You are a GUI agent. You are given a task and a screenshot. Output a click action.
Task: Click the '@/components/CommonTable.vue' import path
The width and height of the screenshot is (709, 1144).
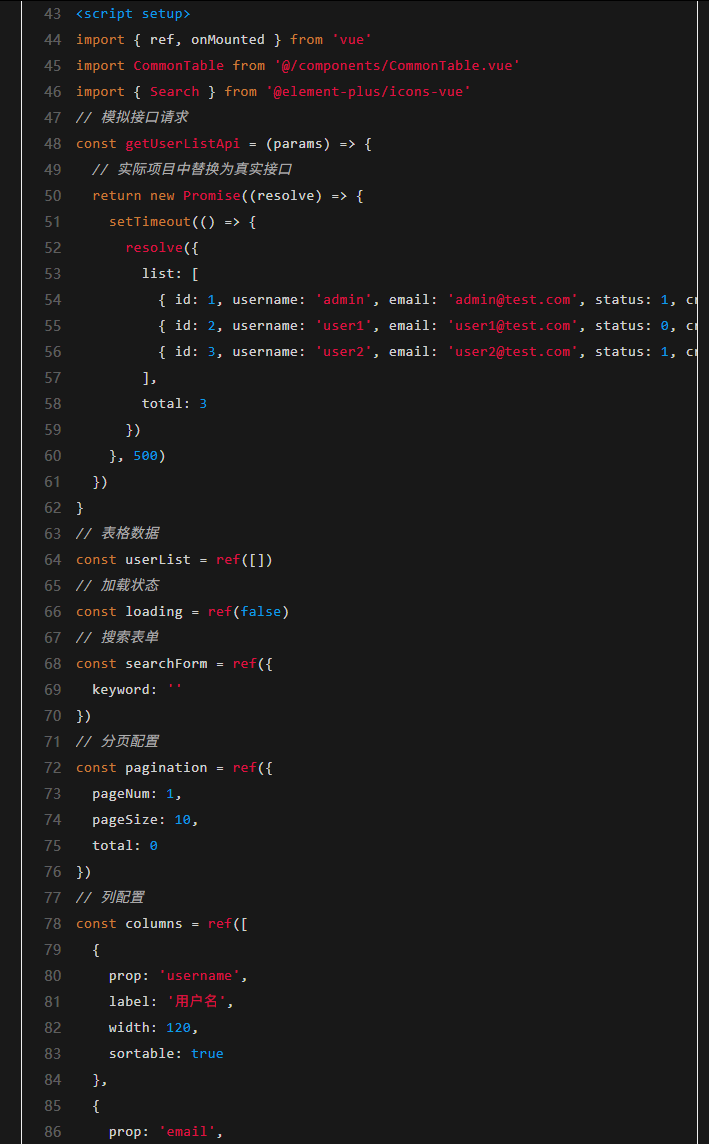(396, 66)
